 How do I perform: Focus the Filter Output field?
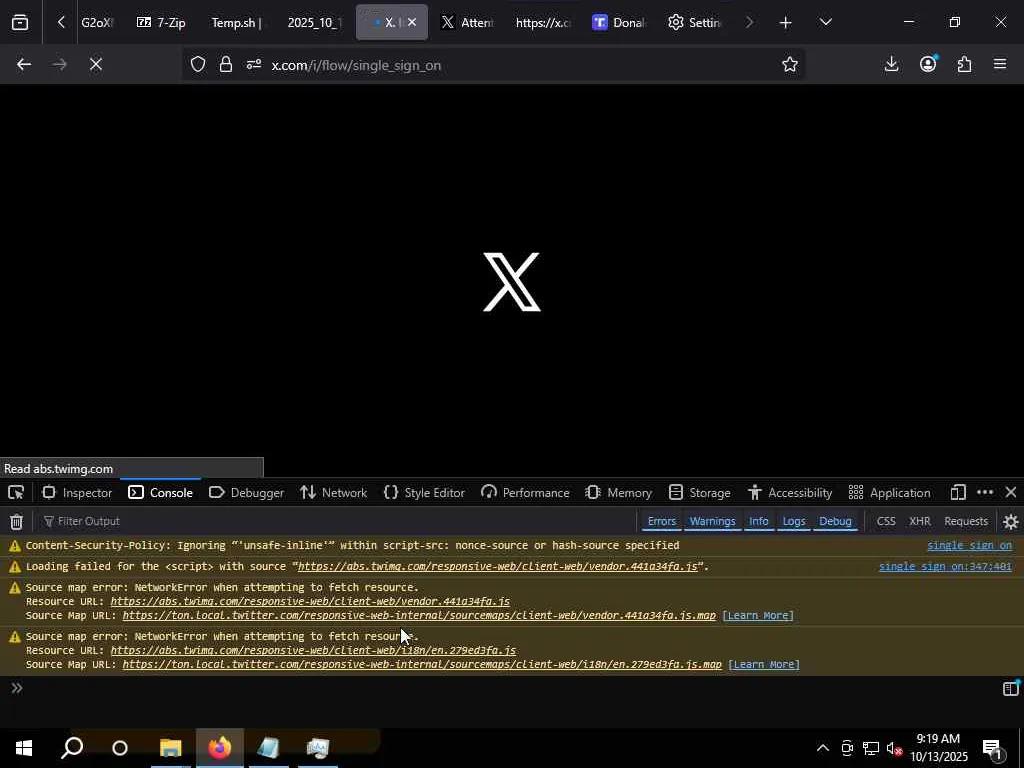pyautogui.click(x=336, y=521)
